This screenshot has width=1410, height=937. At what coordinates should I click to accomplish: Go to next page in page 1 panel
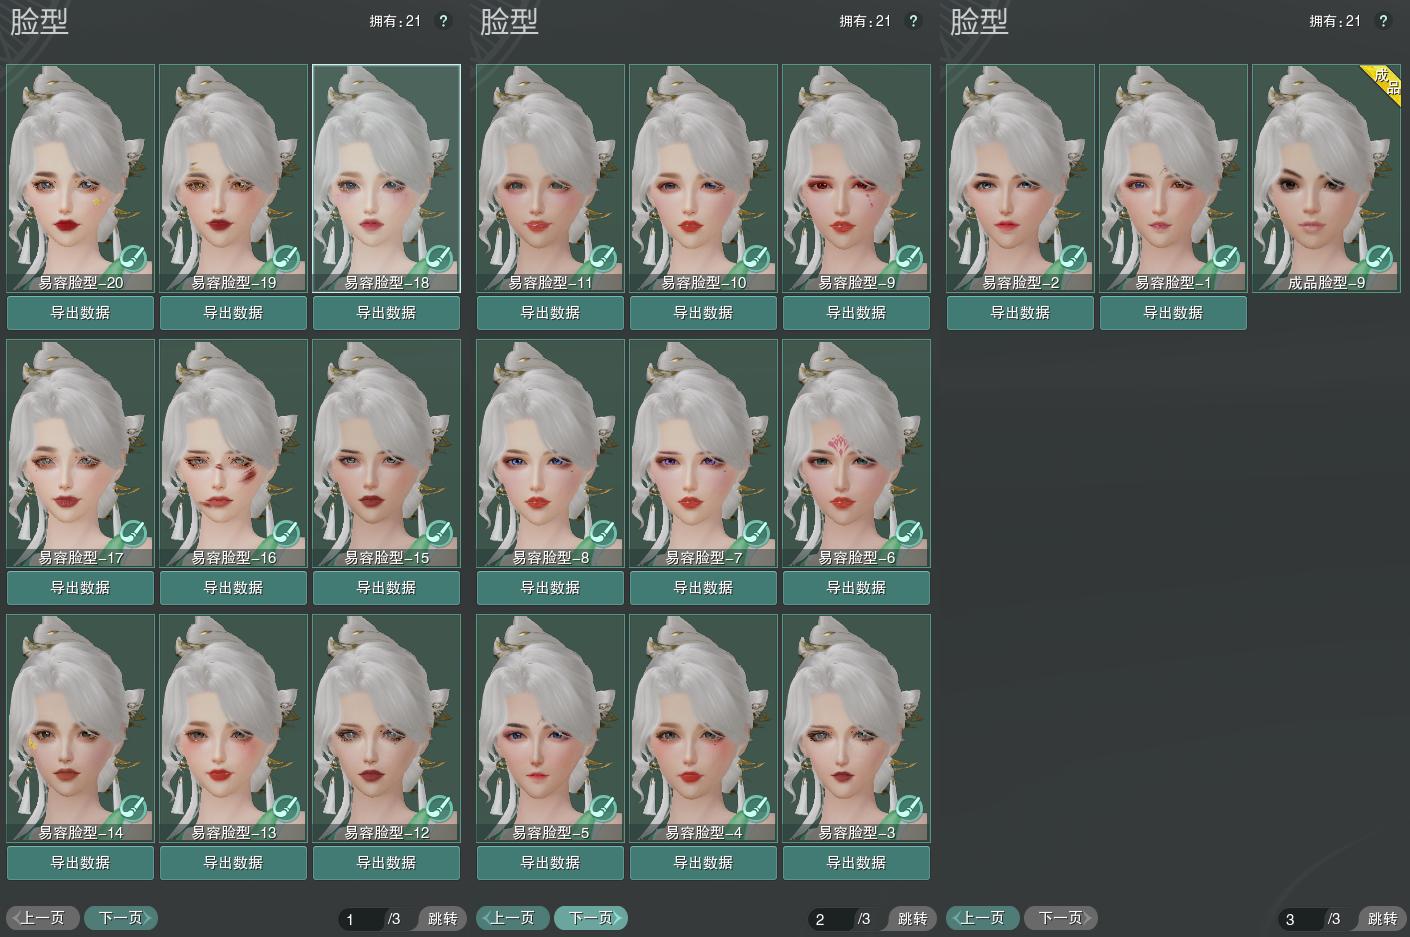121,918
